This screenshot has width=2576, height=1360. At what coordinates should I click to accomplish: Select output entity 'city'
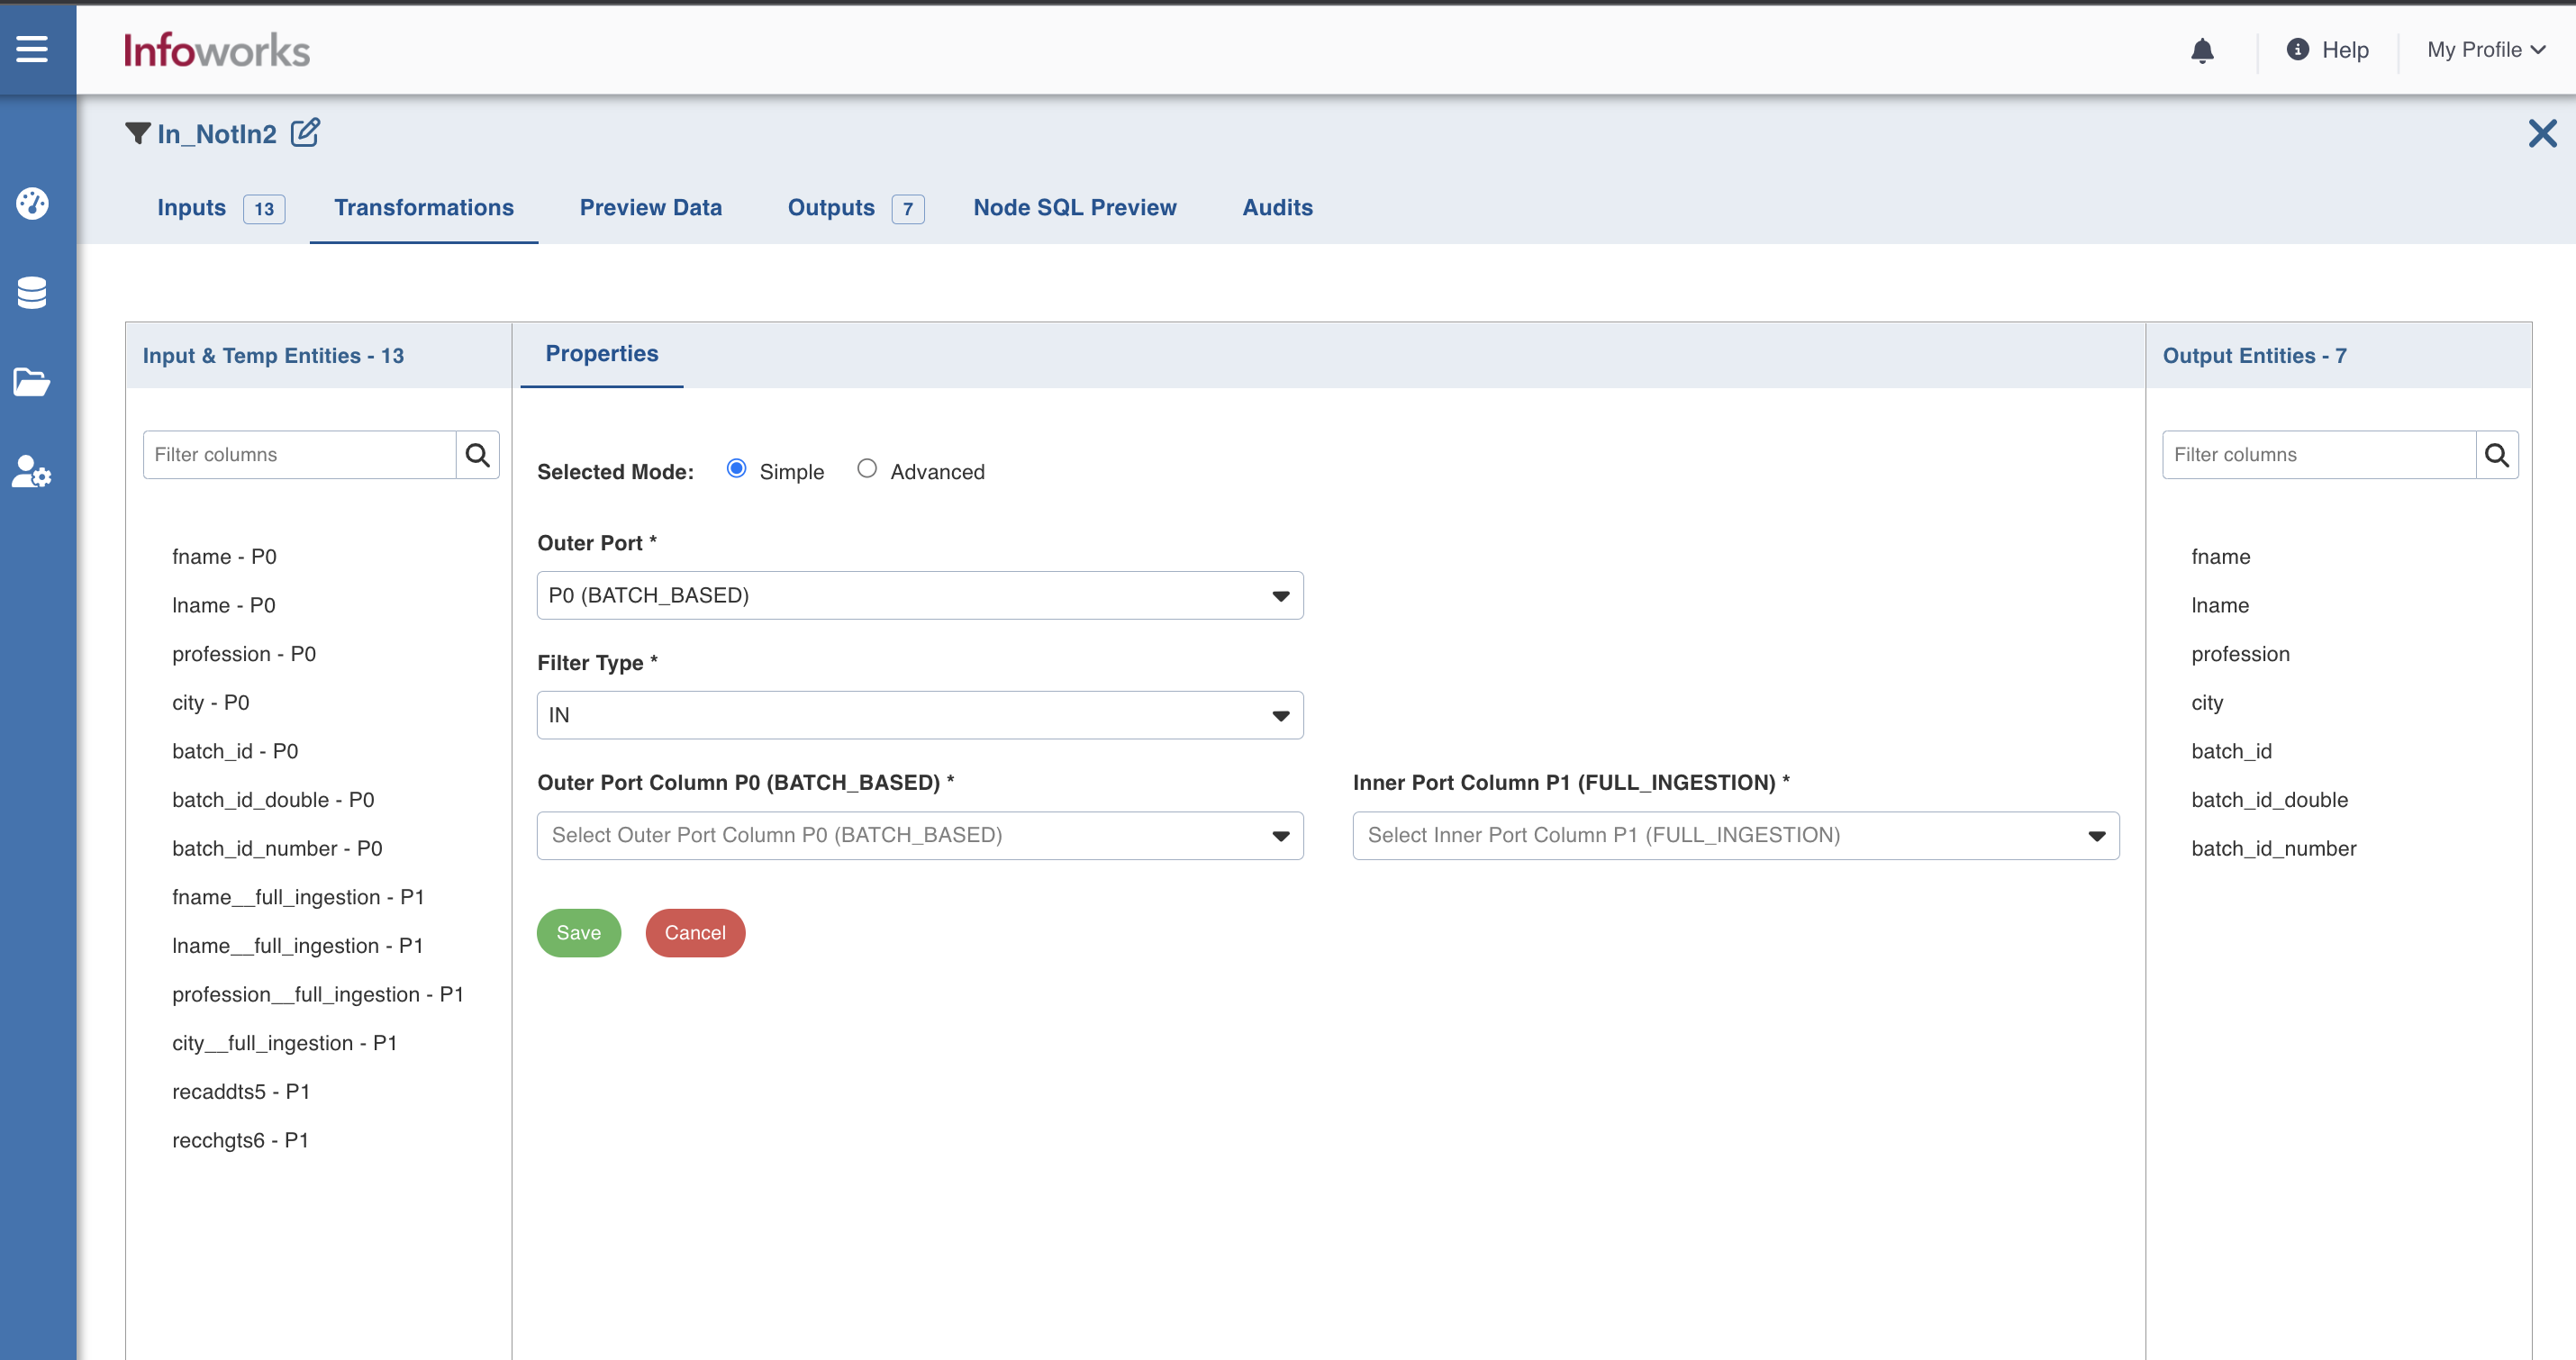click(2207, 703)
